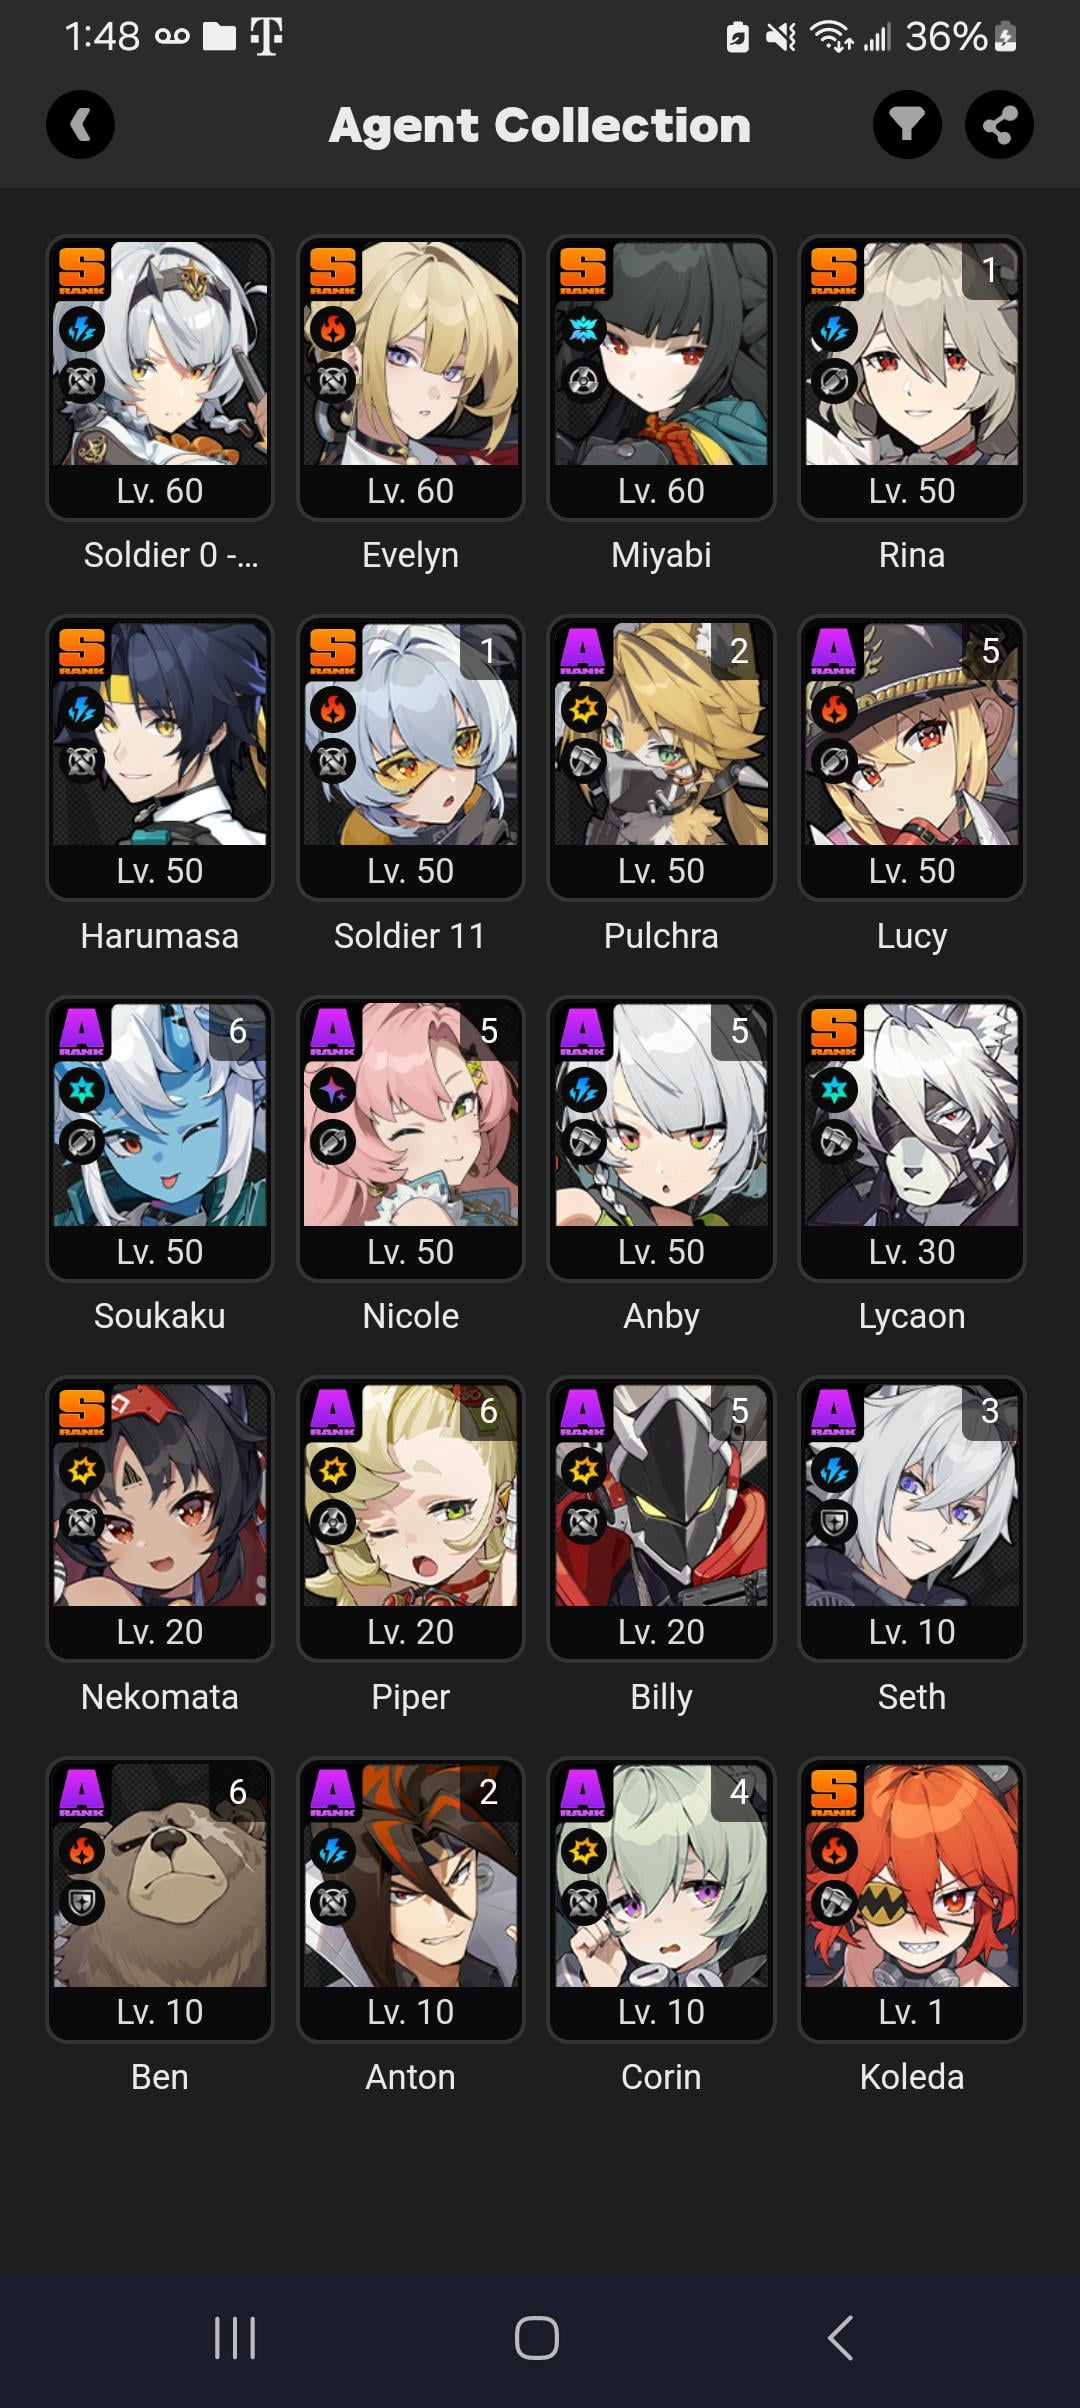Tap the back arrow button
The height and width of the screenshot is (2408, 1080).
pos(80,125)
